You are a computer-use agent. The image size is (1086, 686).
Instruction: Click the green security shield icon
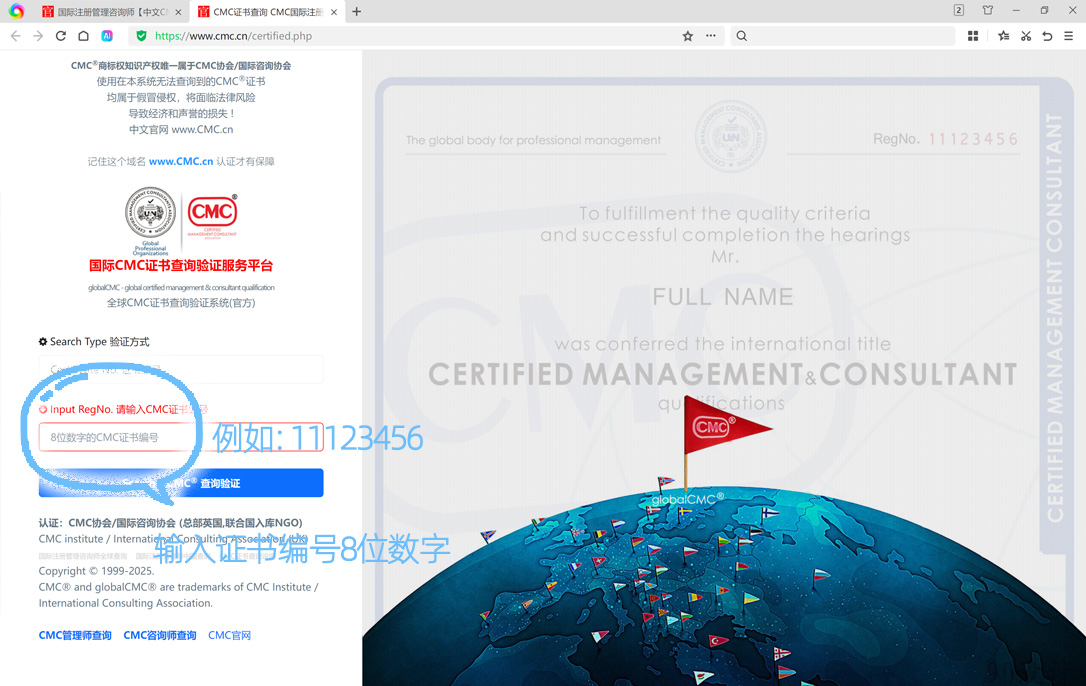(141, 36)
